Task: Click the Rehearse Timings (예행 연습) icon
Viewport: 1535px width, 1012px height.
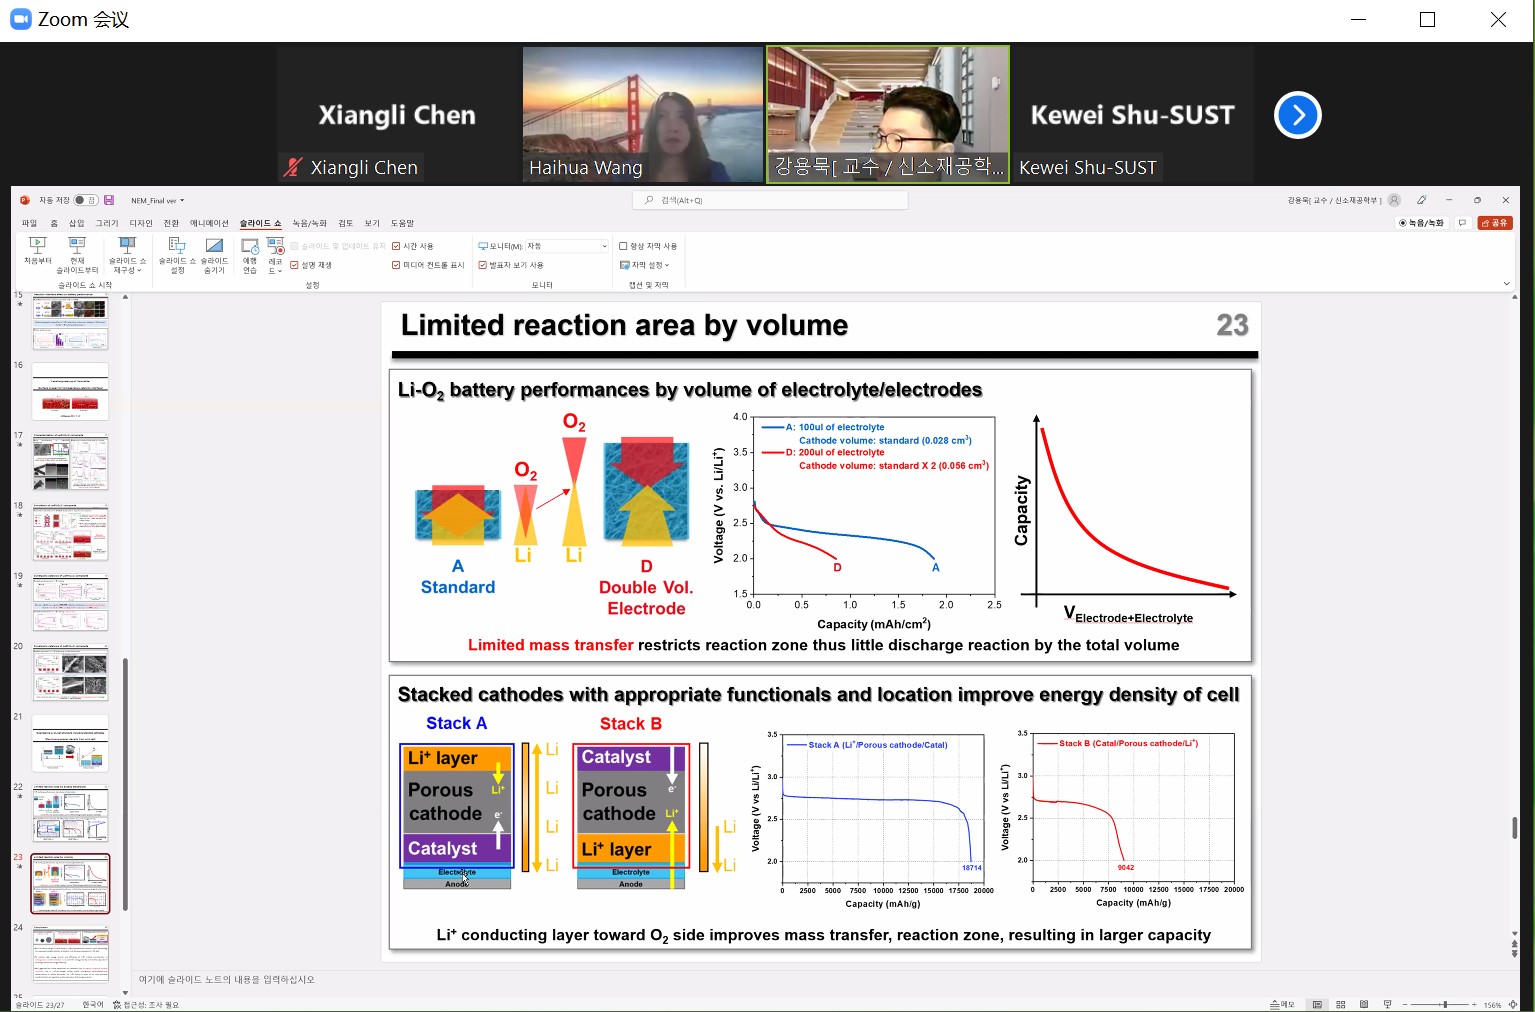Action: [x=250, y=254]
